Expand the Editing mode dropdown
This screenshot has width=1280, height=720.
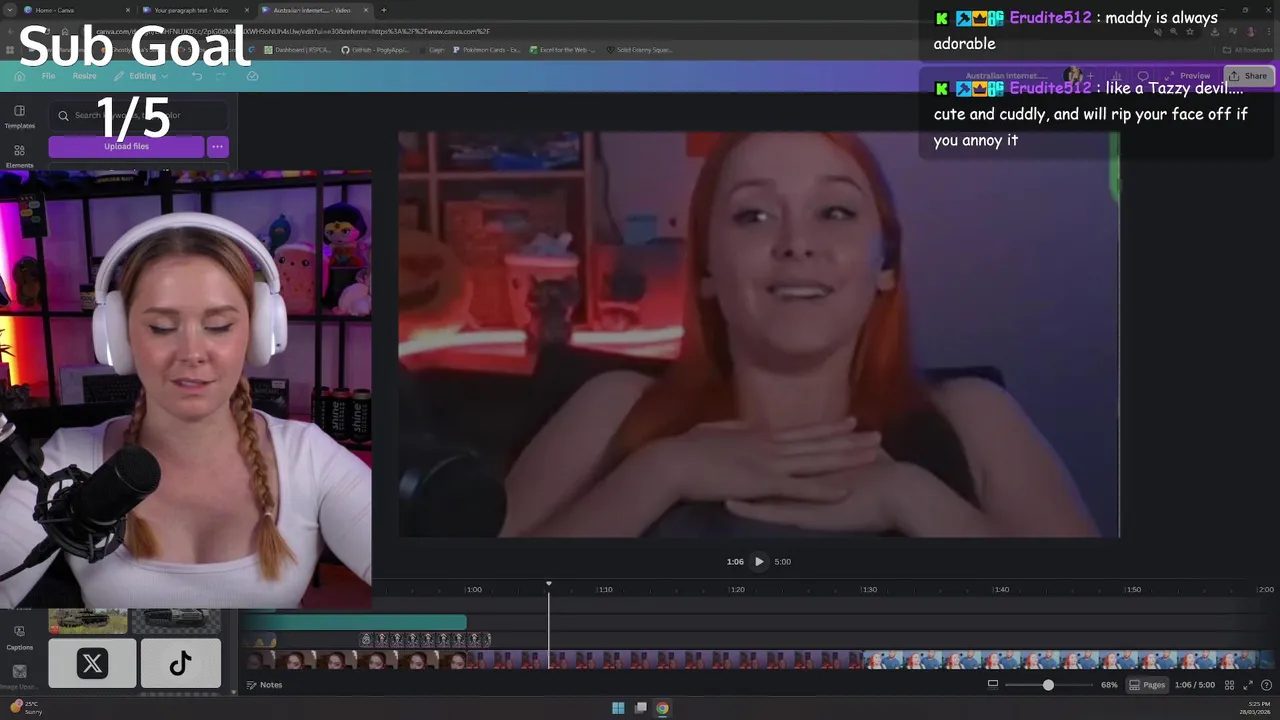coord(142,76)
